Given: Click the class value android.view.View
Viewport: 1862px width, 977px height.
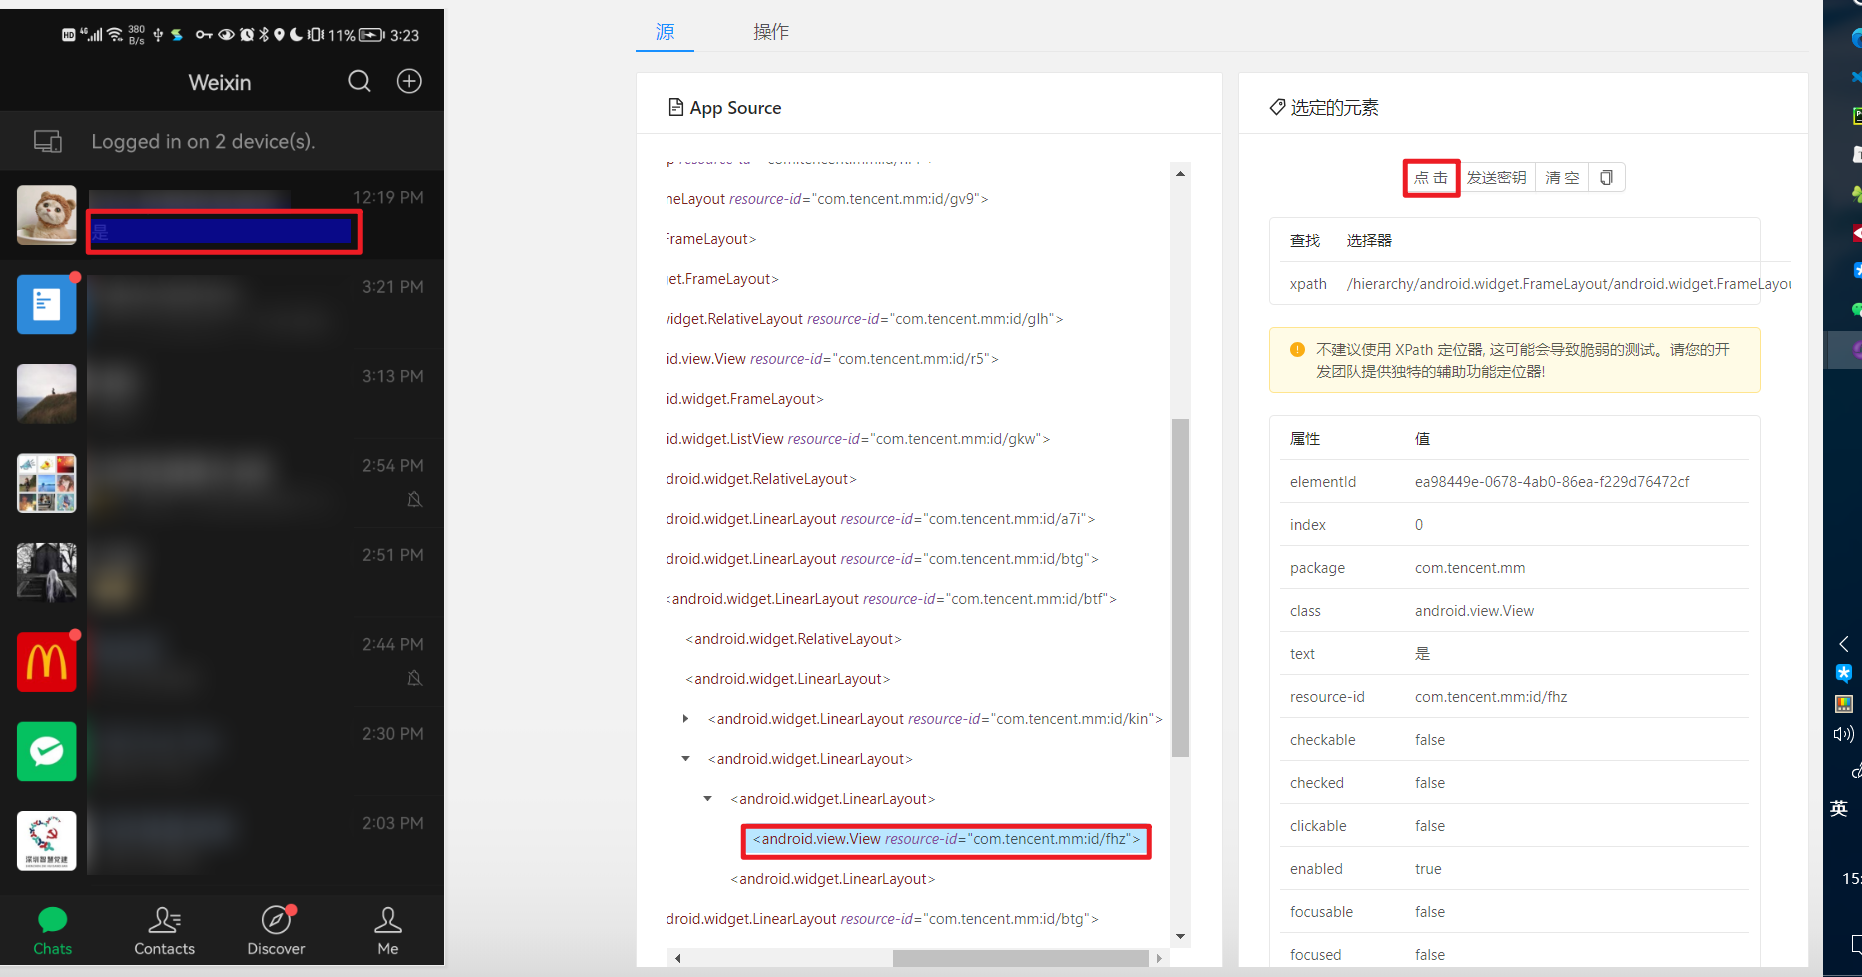Looking at the screenshot, I should pos(1474,611).
